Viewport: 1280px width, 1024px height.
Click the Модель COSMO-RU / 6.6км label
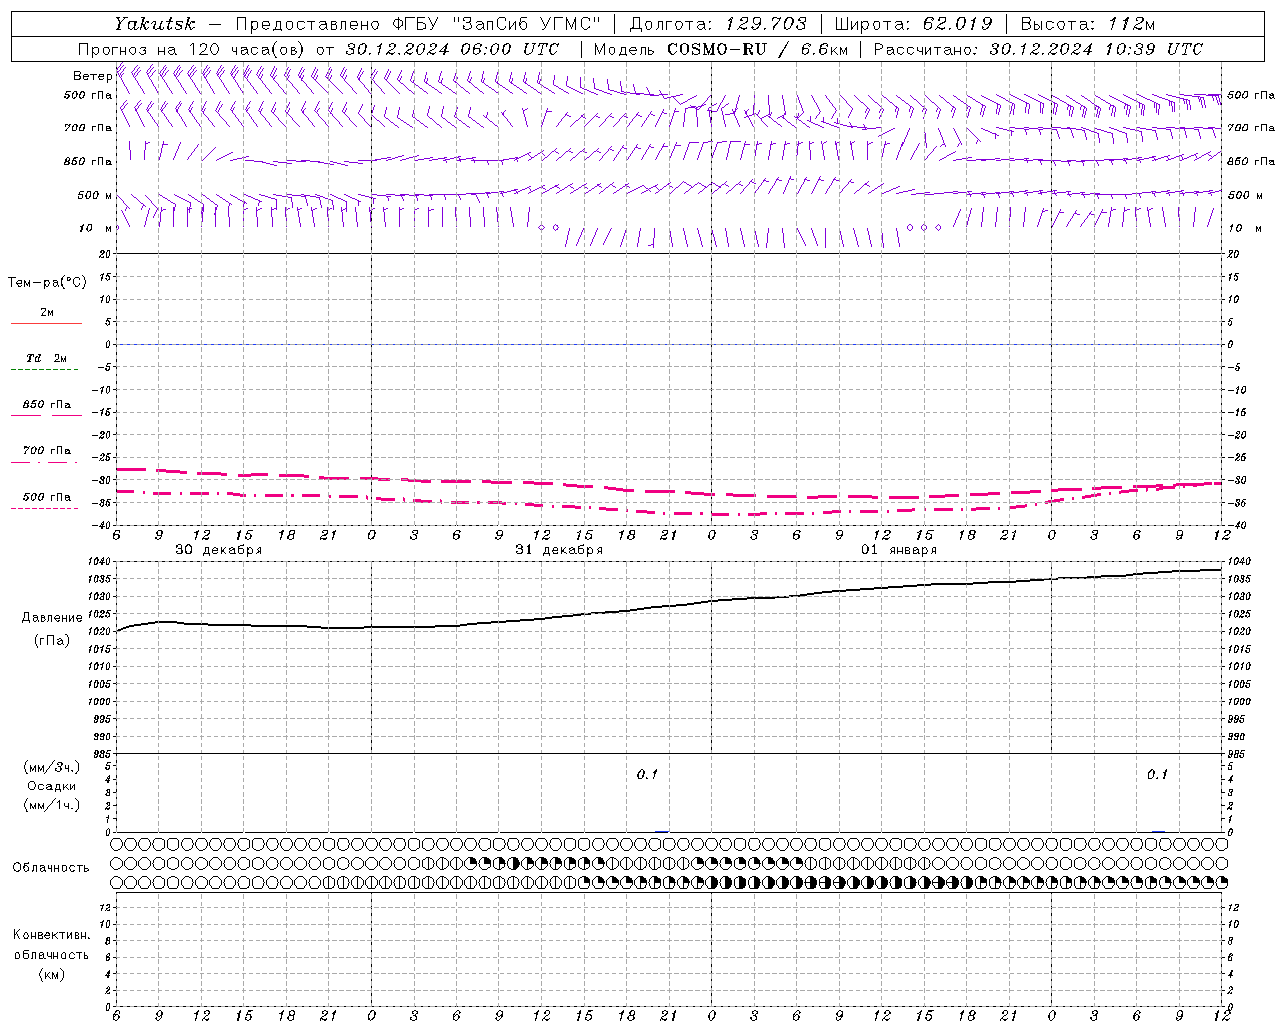coord(720,49)
